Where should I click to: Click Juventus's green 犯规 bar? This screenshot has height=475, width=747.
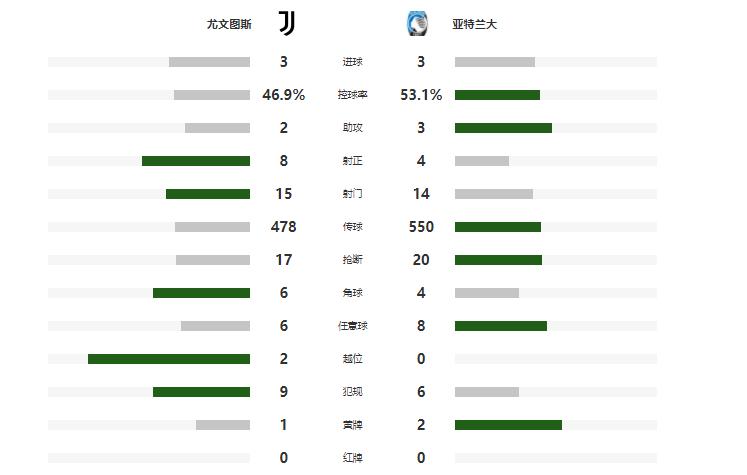point(201,392)
